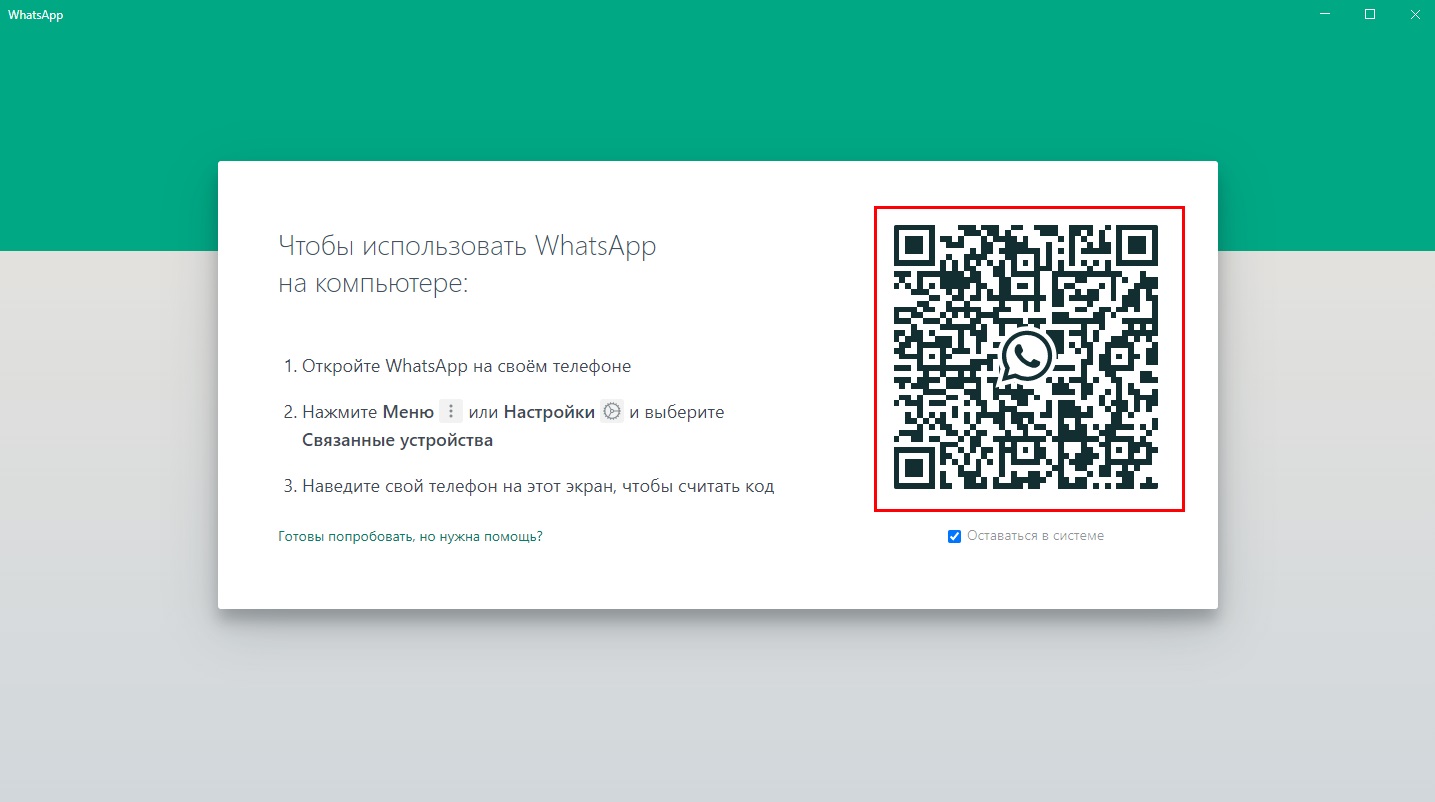Click the heading line "на компьютере:"

click(373, 284)
